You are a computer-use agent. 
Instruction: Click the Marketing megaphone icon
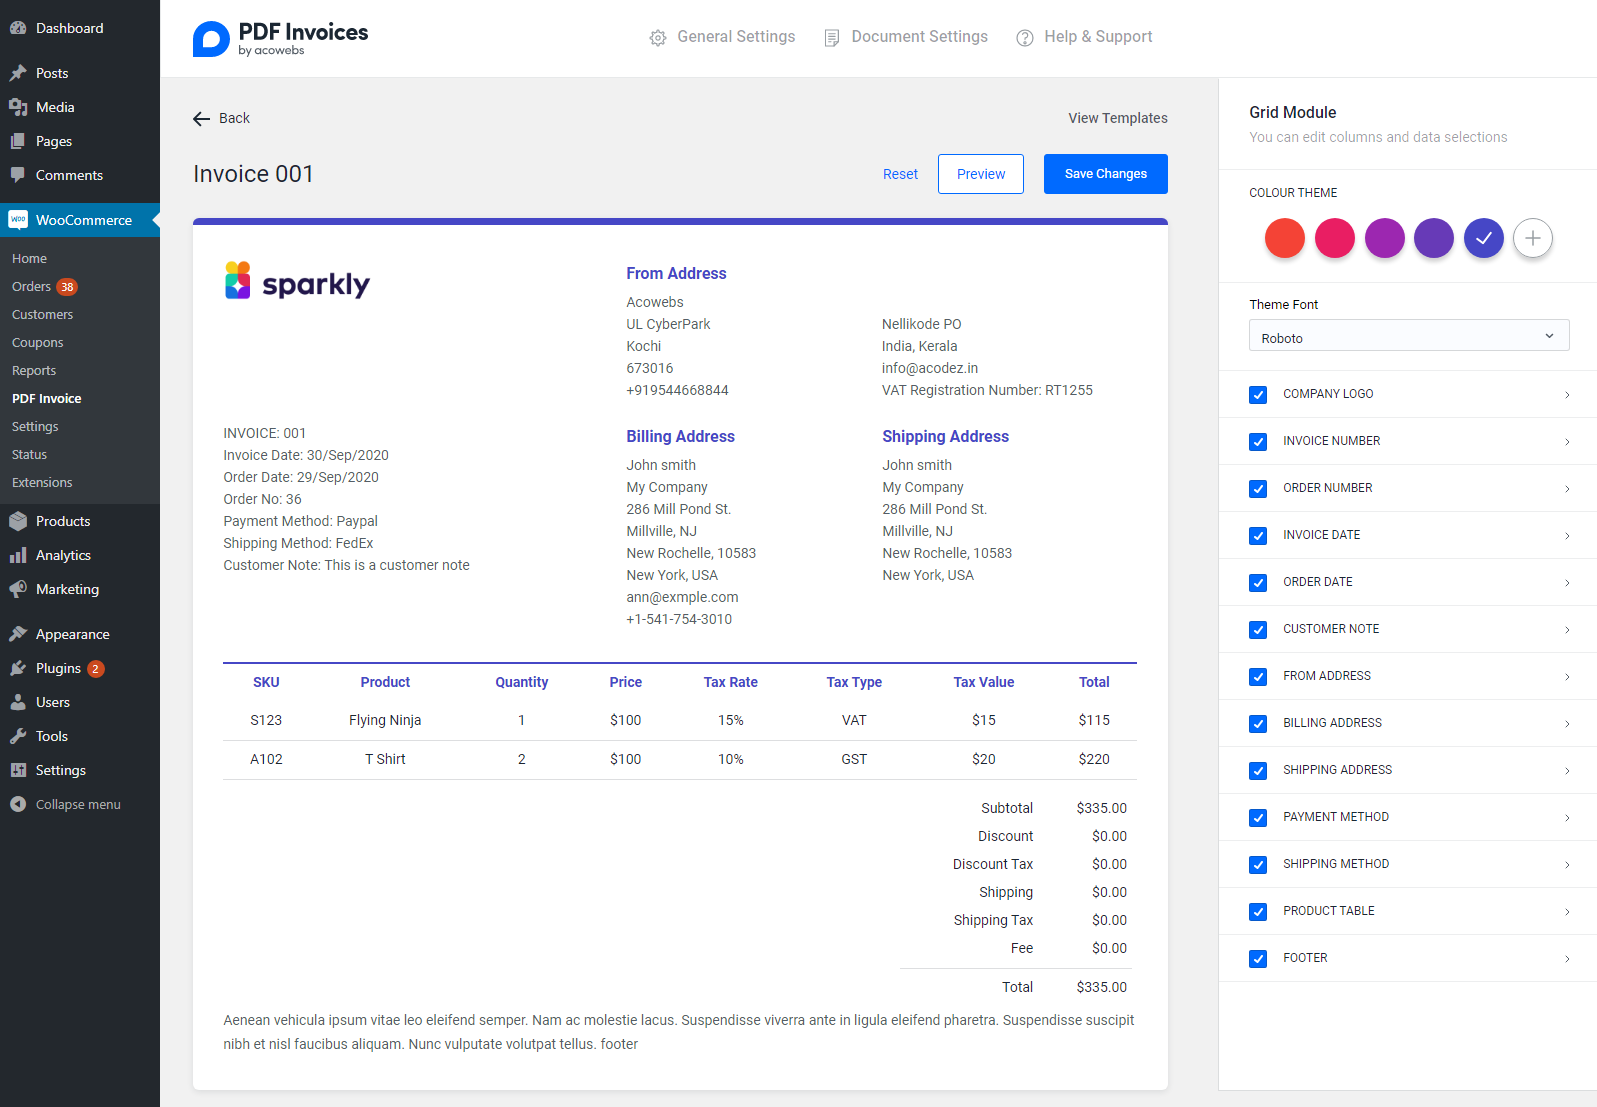(18, 589)
